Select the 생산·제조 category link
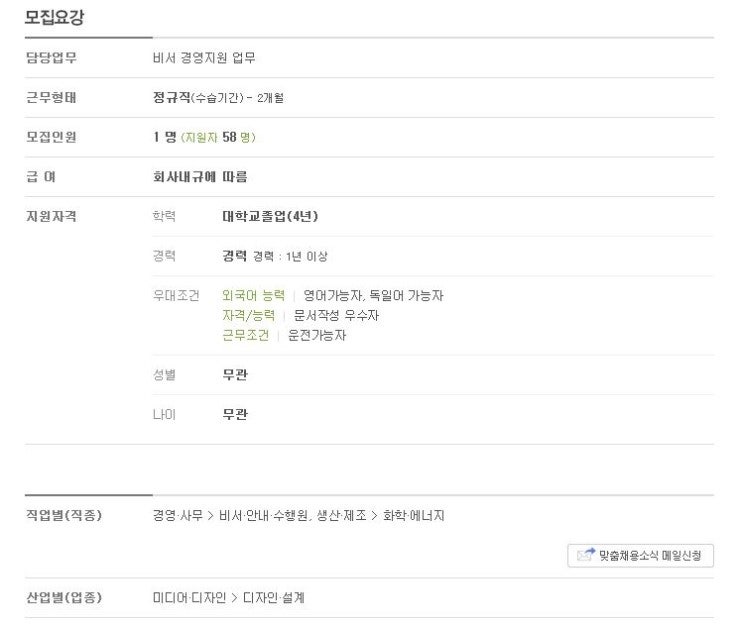Image resolution: width=740 pixels, height=627 pixels. coord(341,515)
